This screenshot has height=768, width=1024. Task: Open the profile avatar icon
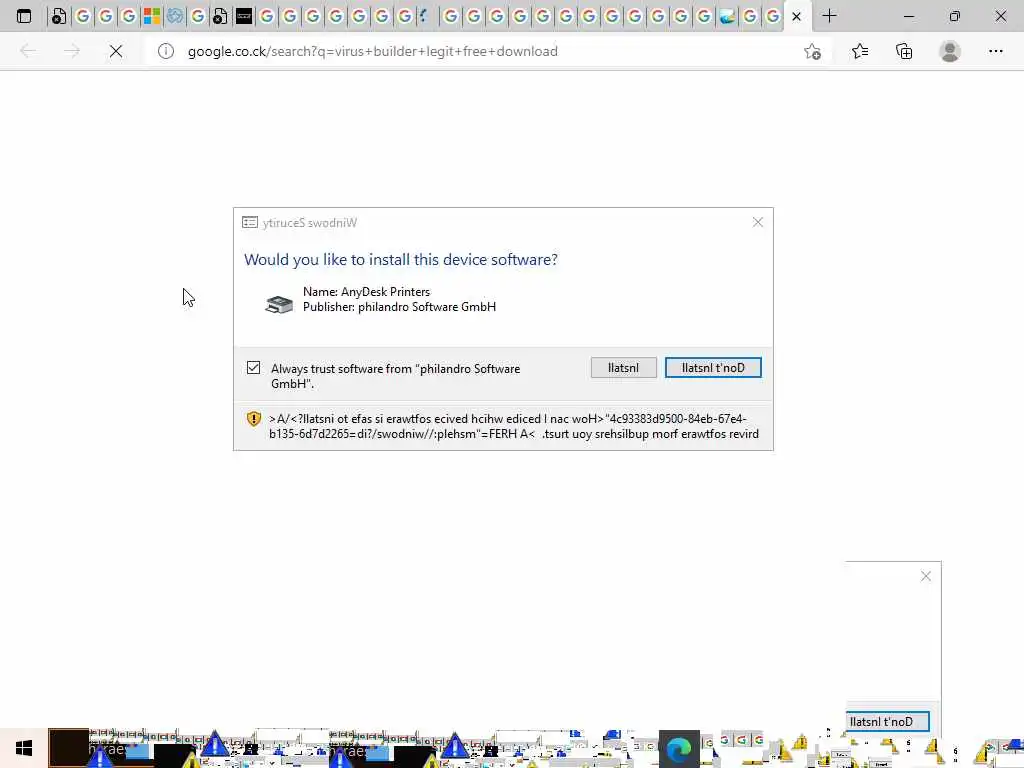click(950, 51)
